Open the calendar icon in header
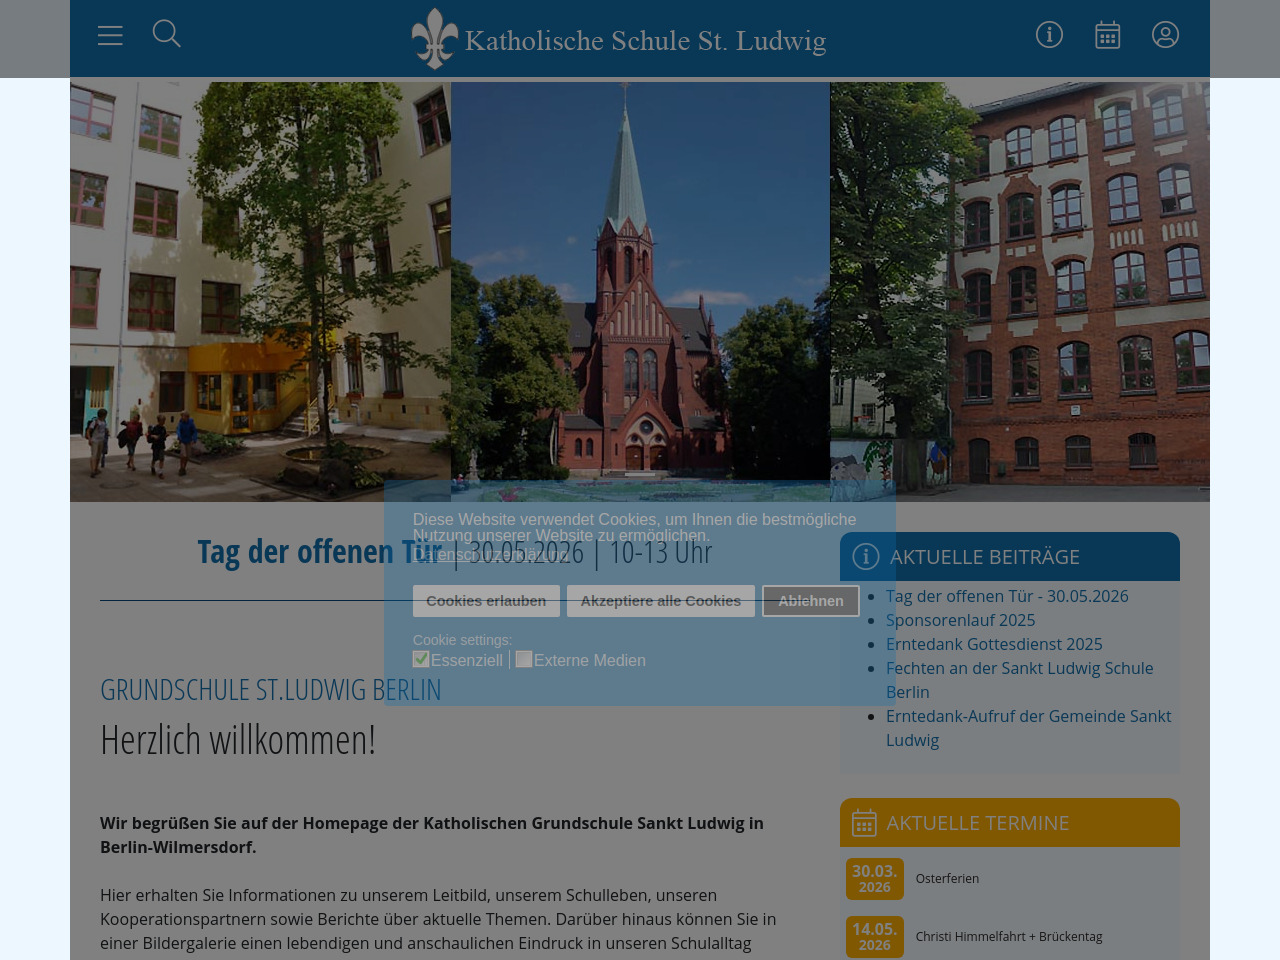This screenshot has height=960, width=1280. [1107, 35]
